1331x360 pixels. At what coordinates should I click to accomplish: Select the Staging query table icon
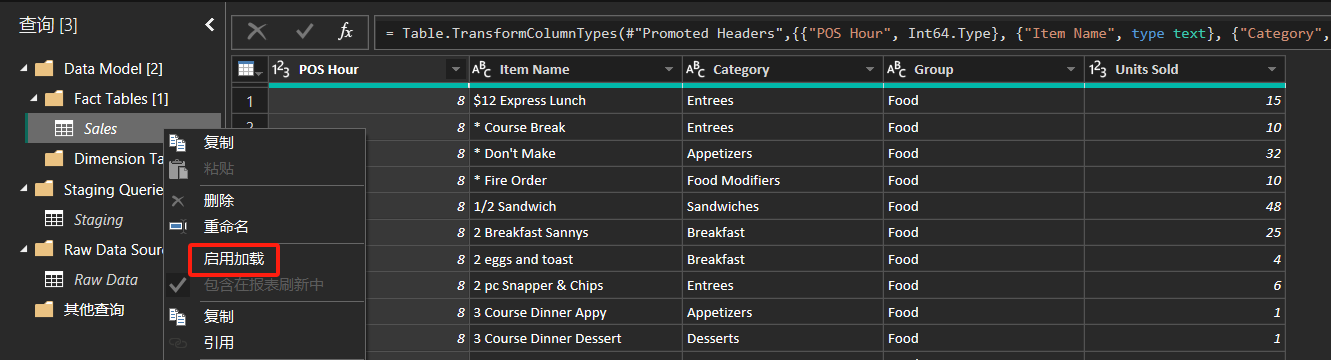(x=54, y=219)
